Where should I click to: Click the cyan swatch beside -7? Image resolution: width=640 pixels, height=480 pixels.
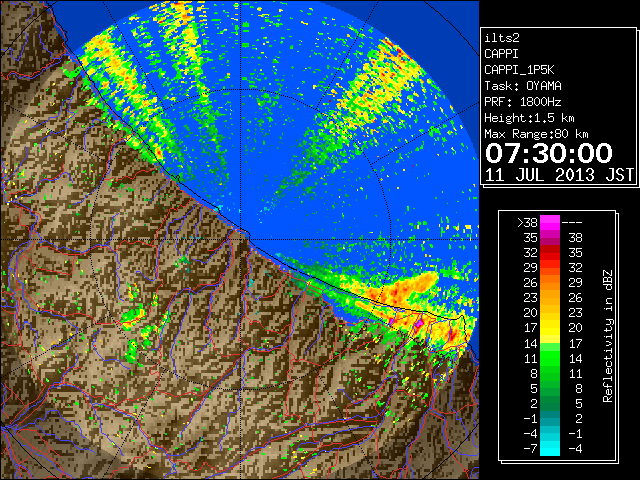(x=550, y=448)
